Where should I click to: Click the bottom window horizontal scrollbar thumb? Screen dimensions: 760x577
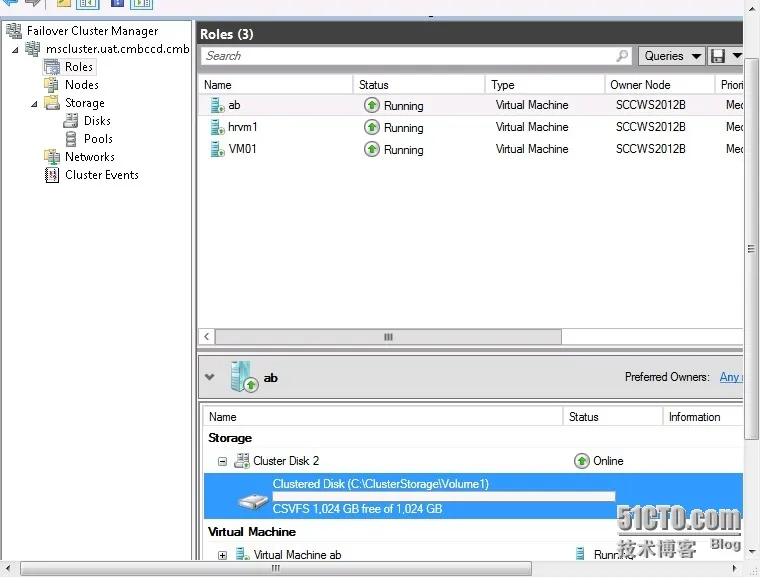(x=276, y=568)
